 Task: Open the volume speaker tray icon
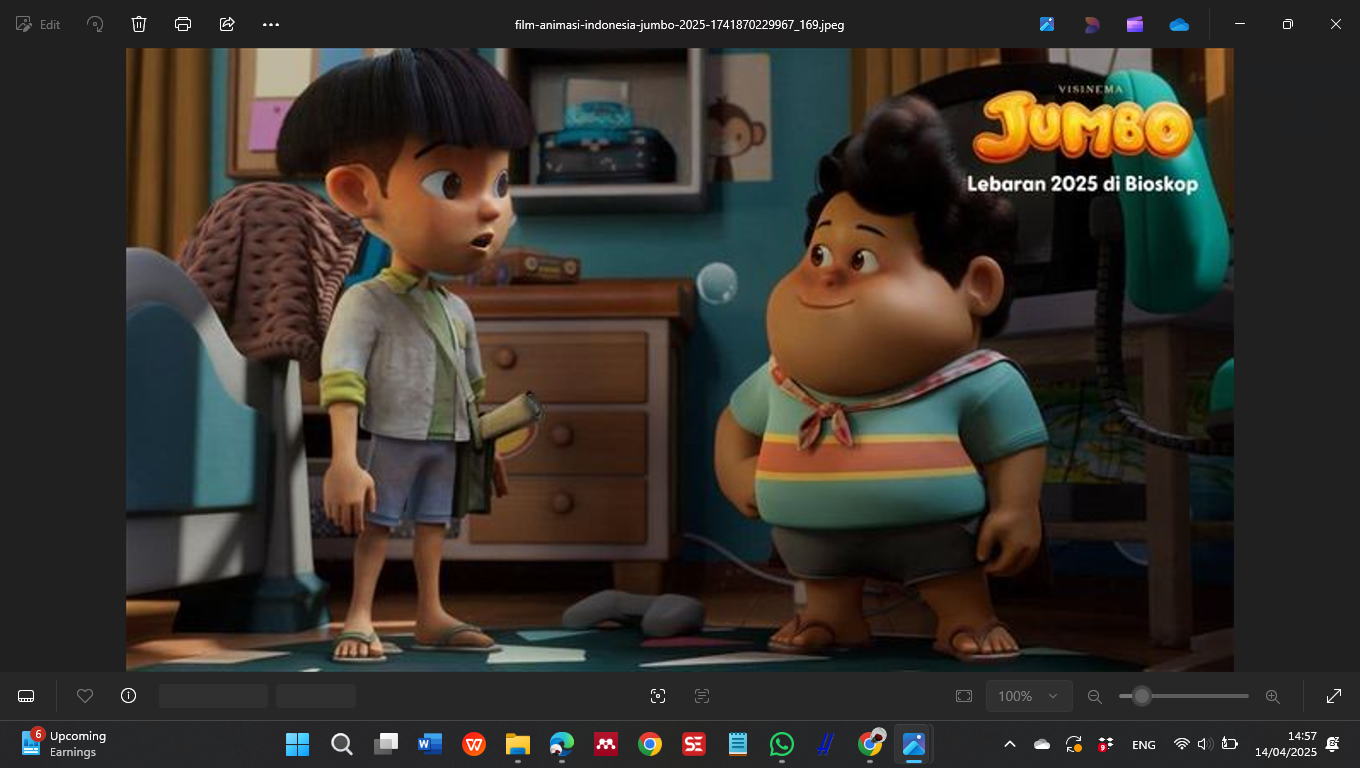click(1205, 744)
